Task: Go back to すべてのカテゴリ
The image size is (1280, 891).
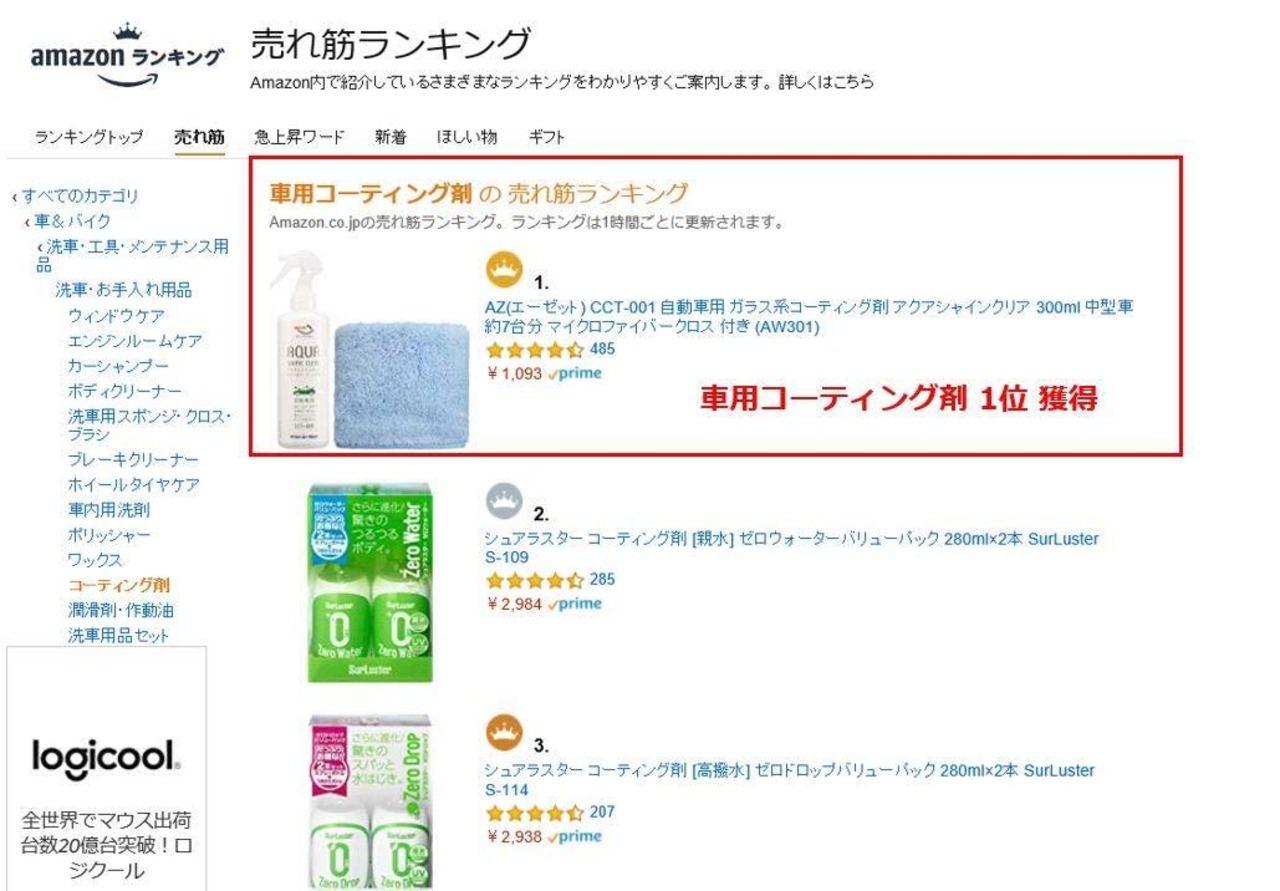Action: 76,196
